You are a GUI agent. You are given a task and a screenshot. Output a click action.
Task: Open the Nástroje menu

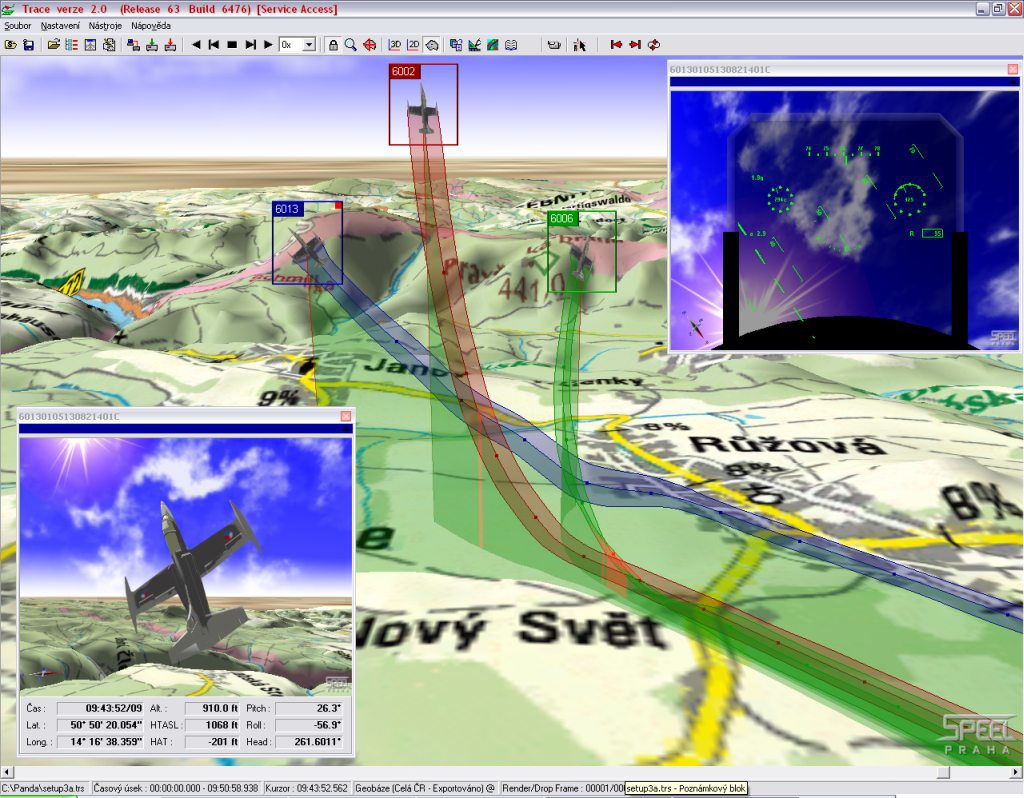pyautogui.click(x=106, y=25)
